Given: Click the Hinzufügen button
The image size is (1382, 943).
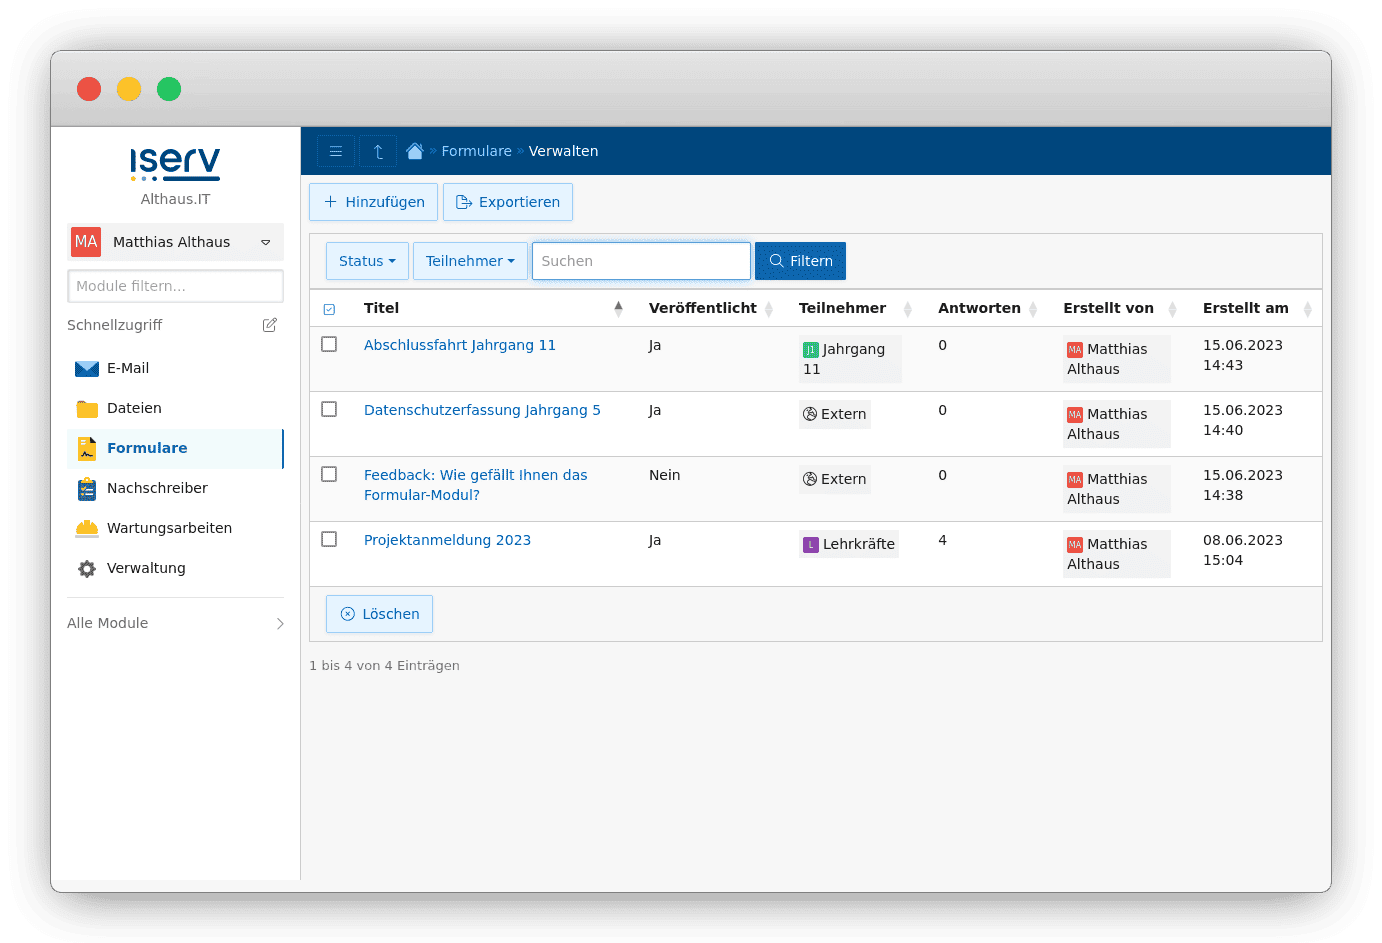Looking at the screenshot, I should (x=373, y=202).
